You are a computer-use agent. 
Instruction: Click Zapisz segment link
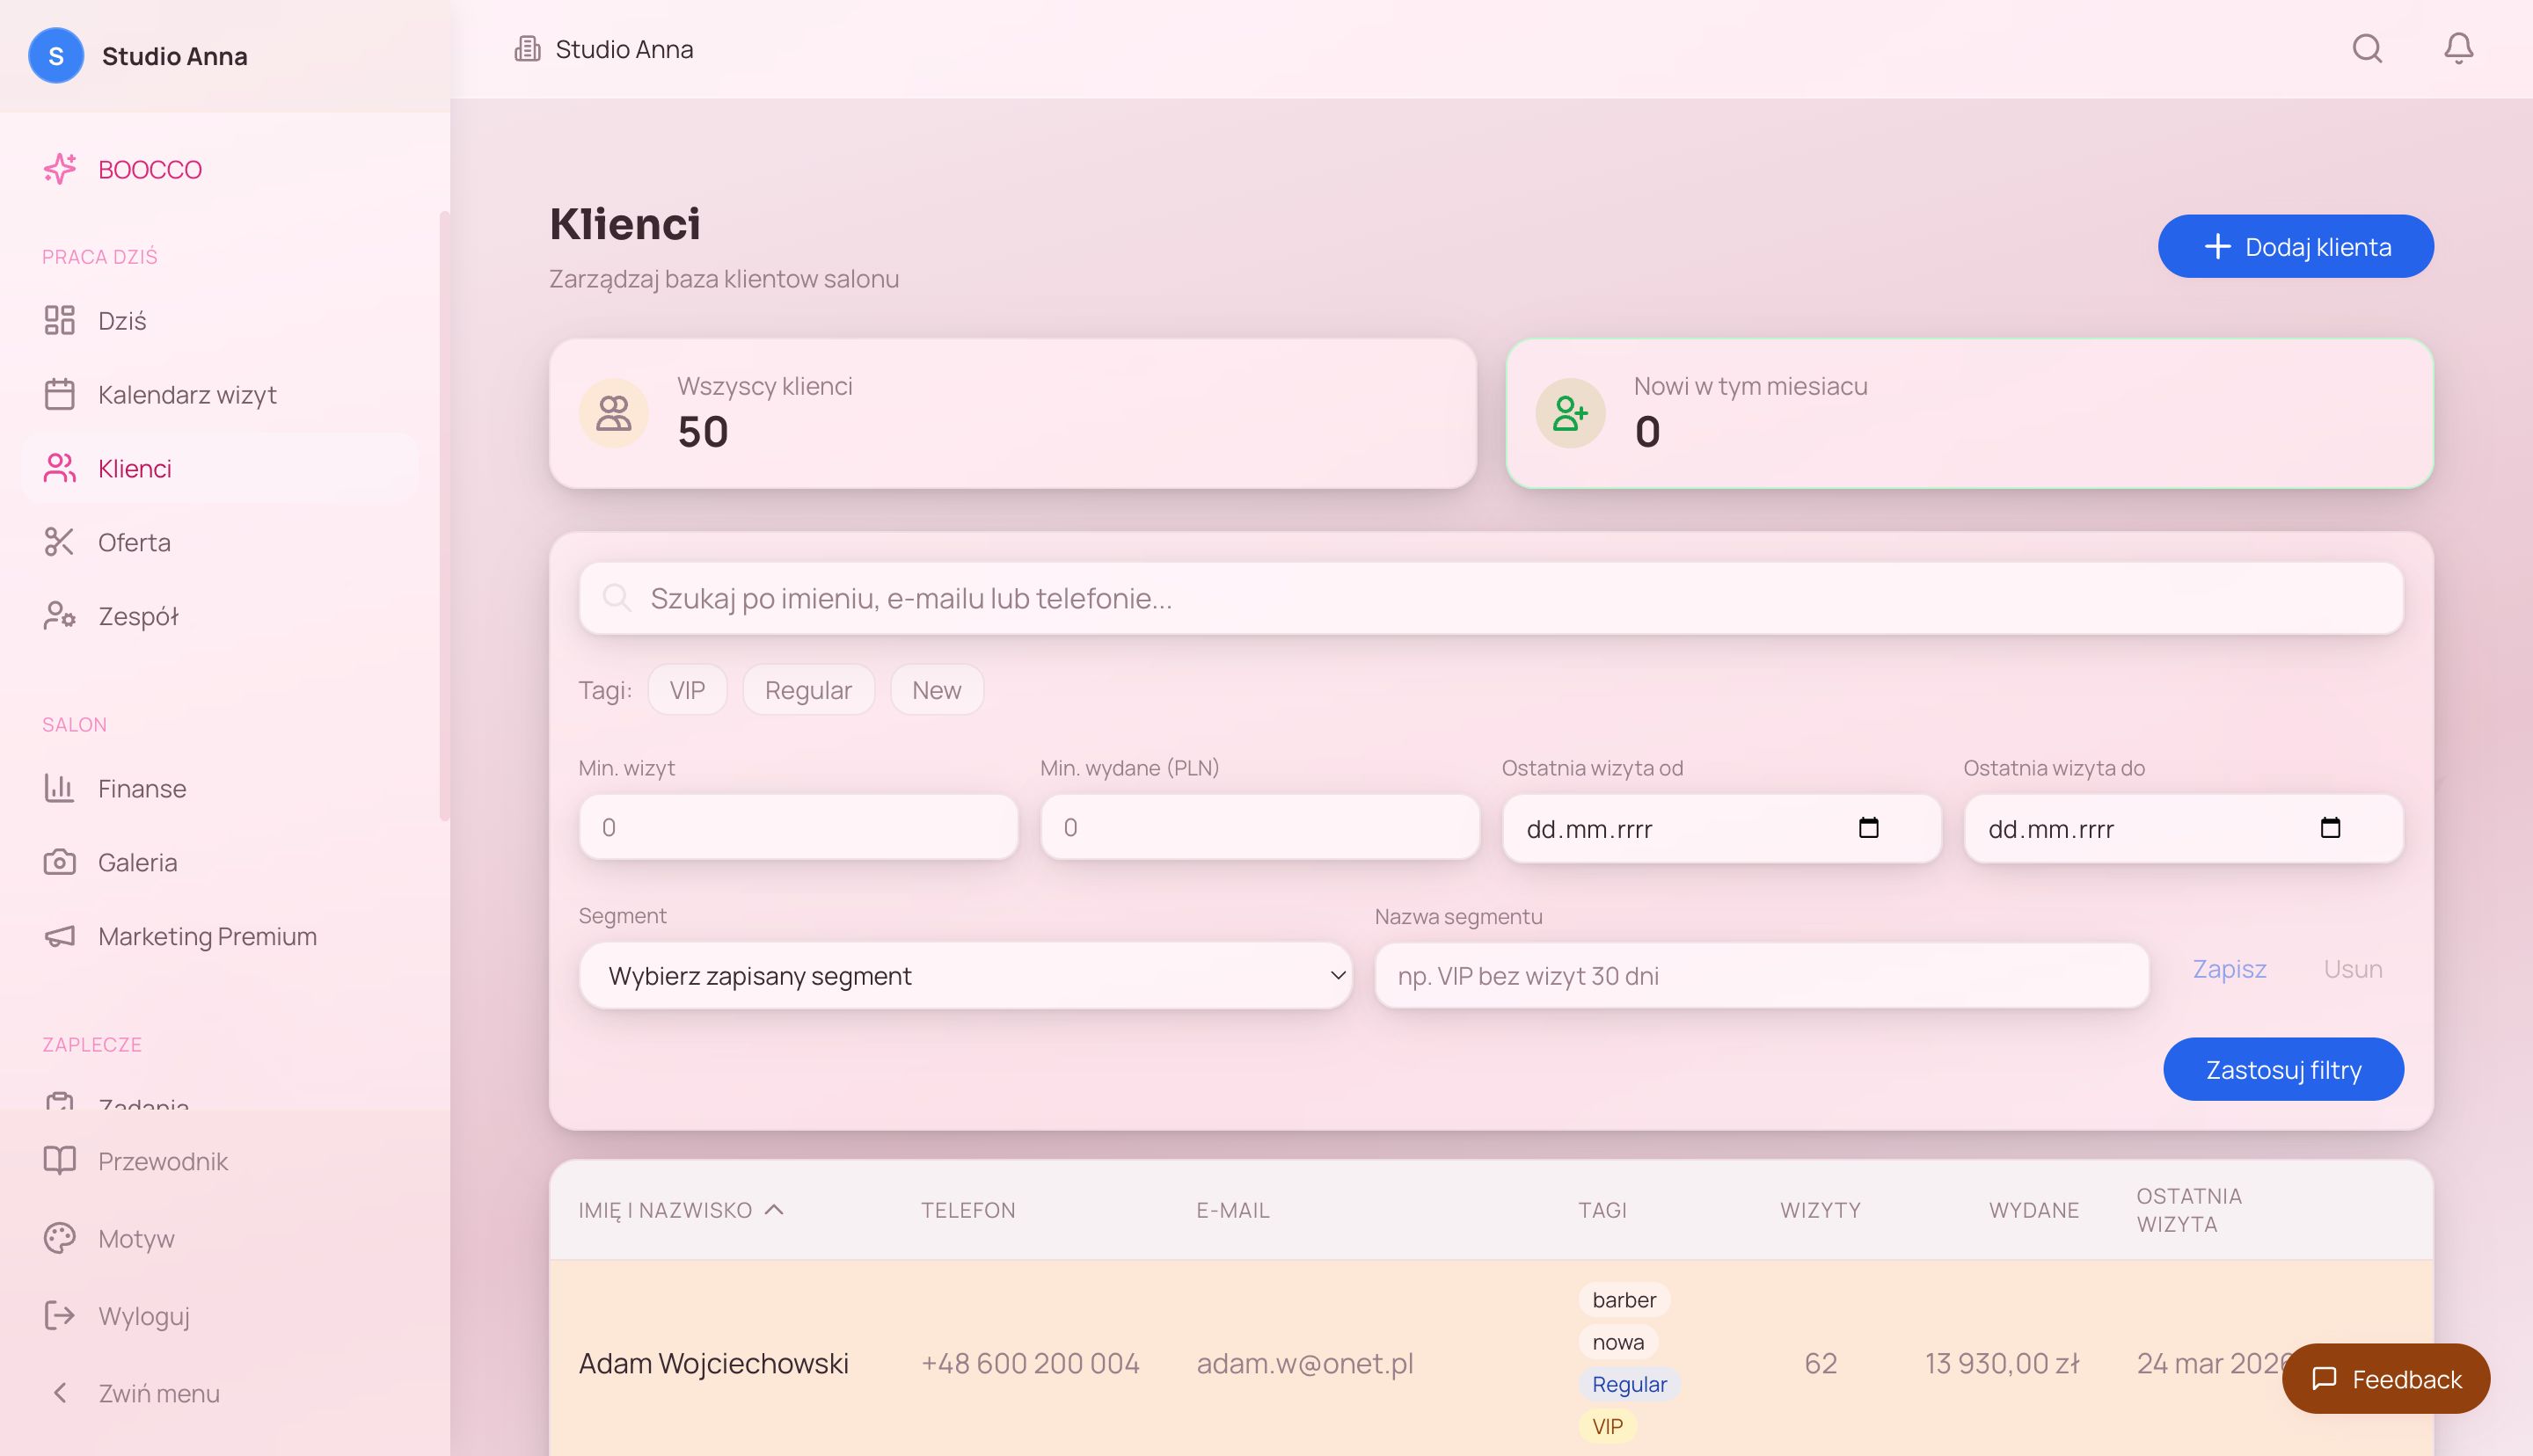(2229, 969)
